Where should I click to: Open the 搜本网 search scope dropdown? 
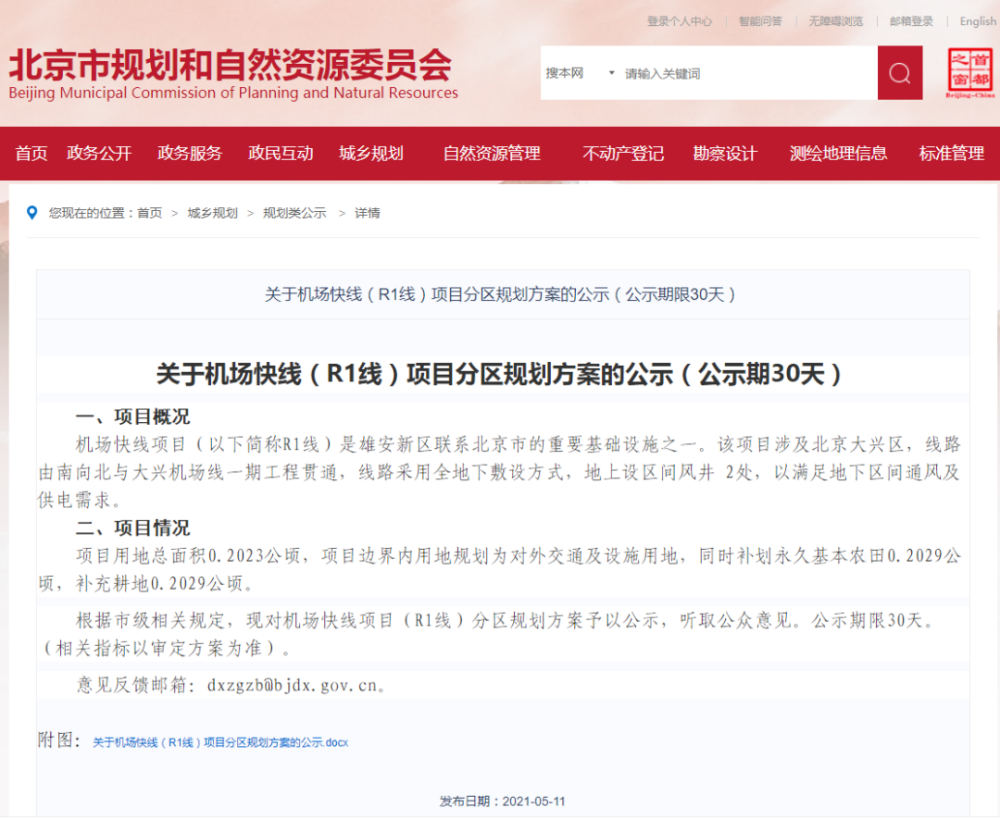click(580, 73)
